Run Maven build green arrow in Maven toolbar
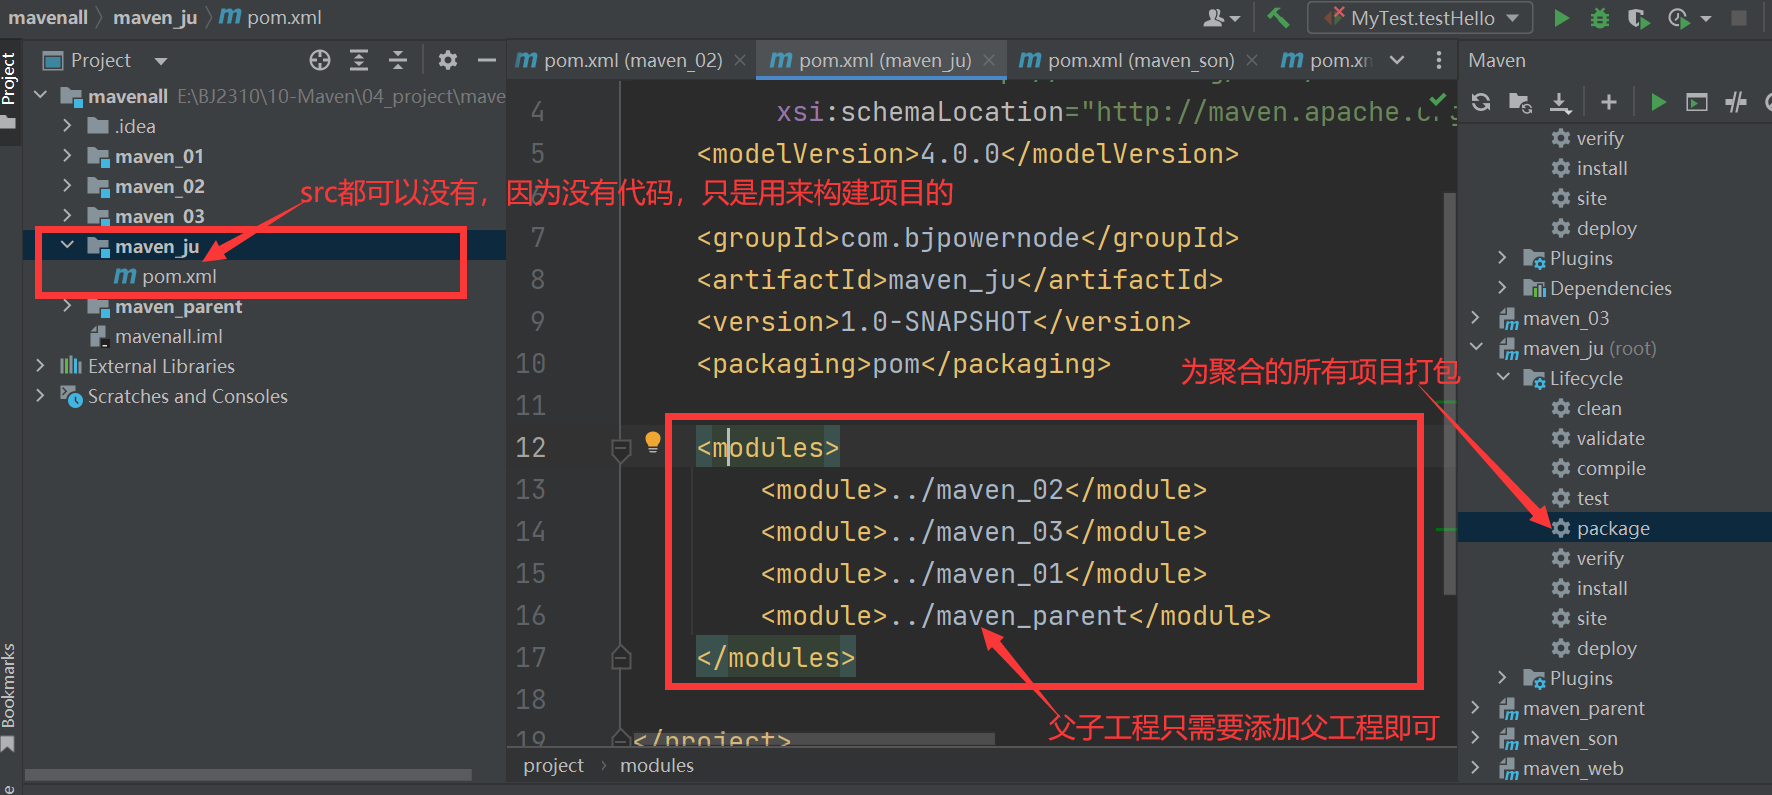This screenshot has height=795, width=1772. 1658,102
